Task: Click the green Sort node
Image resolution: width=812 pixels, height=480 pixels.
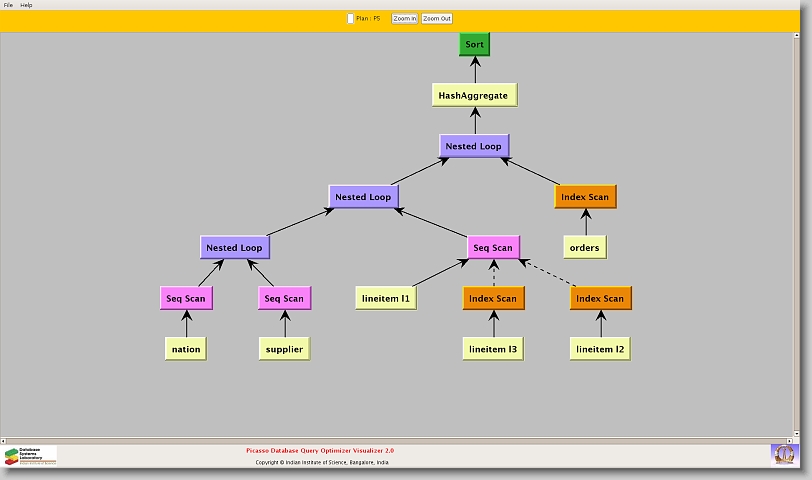Action: coord(475,44)
